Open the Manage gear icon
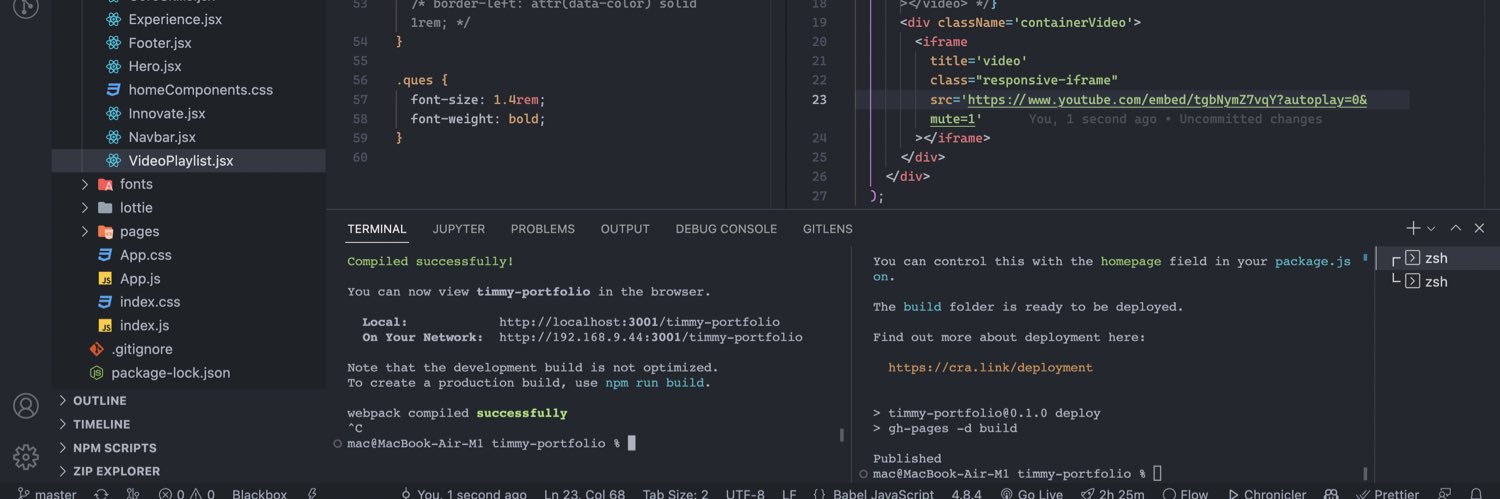This screenshot has height=499, width=1500. coord(26,457)
